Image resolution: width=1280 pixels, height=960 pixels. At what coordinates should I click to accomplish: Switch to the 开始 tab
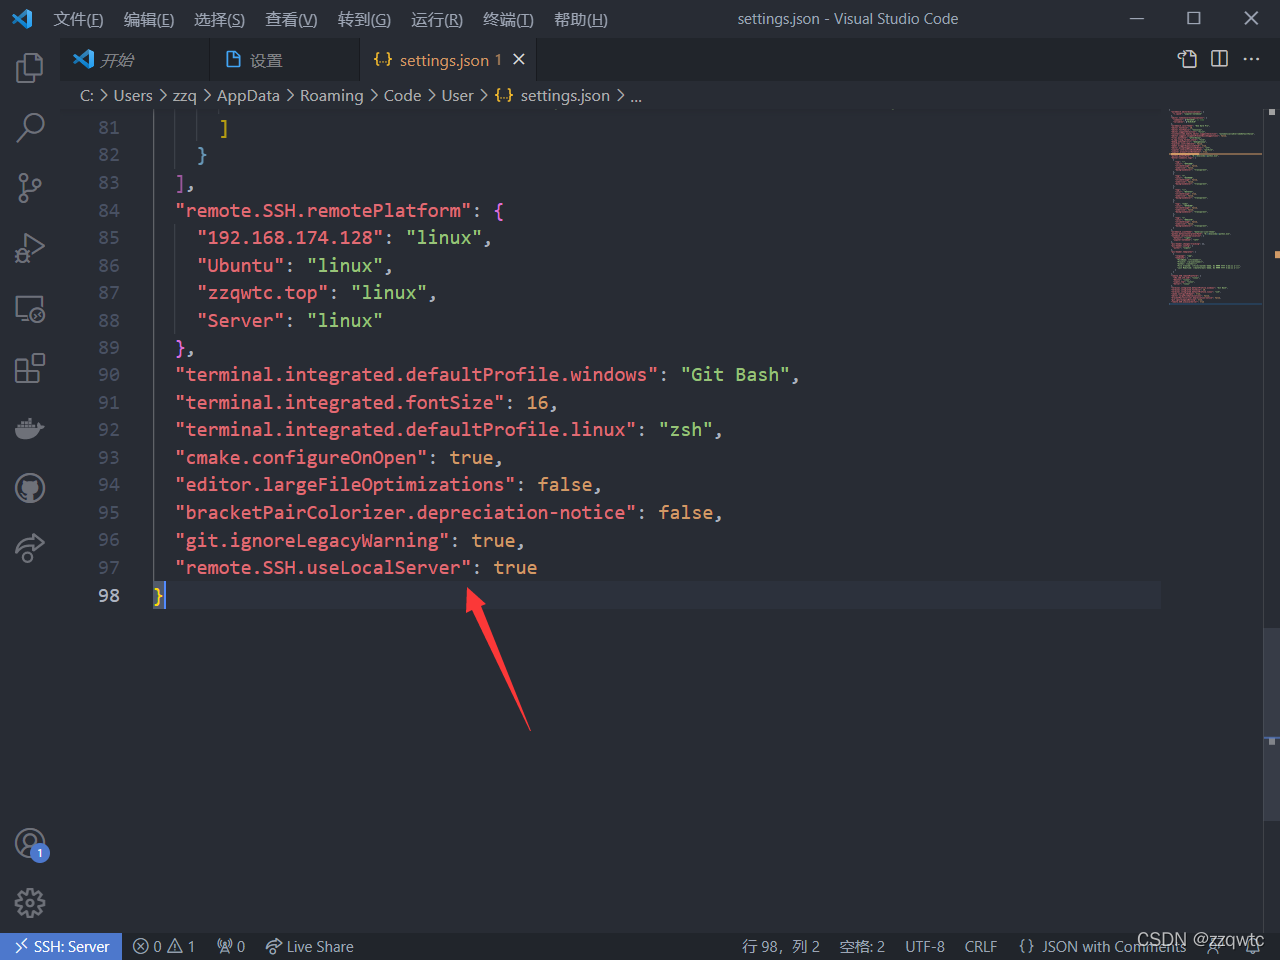(135, 60)
